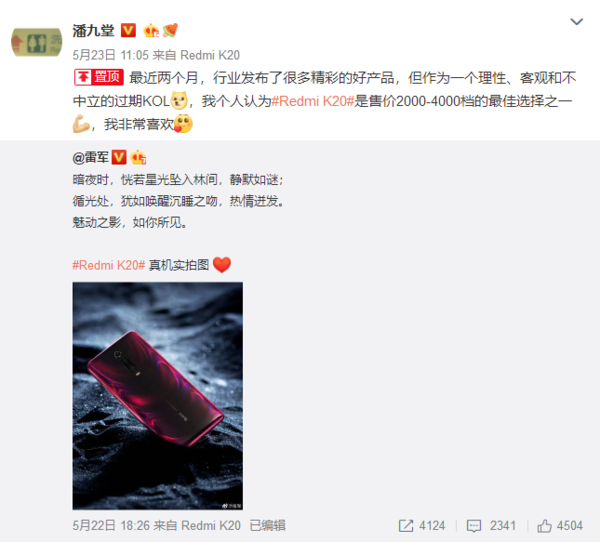Click the 来自 Redmi K20 source link under 潘九堂
Screen dimensions: 600x542
click(196, 55)
